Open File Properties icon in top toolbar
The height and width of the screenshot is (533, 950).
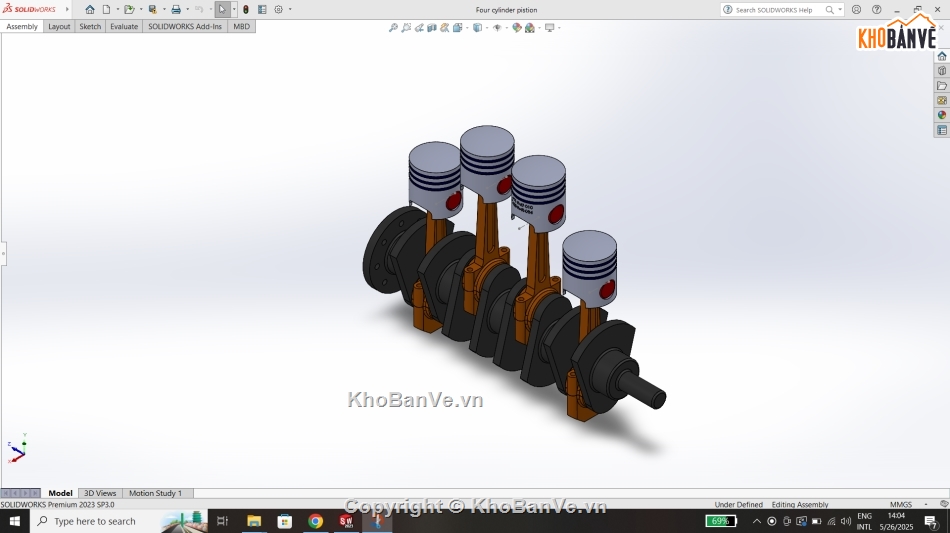tap(262, 10)
